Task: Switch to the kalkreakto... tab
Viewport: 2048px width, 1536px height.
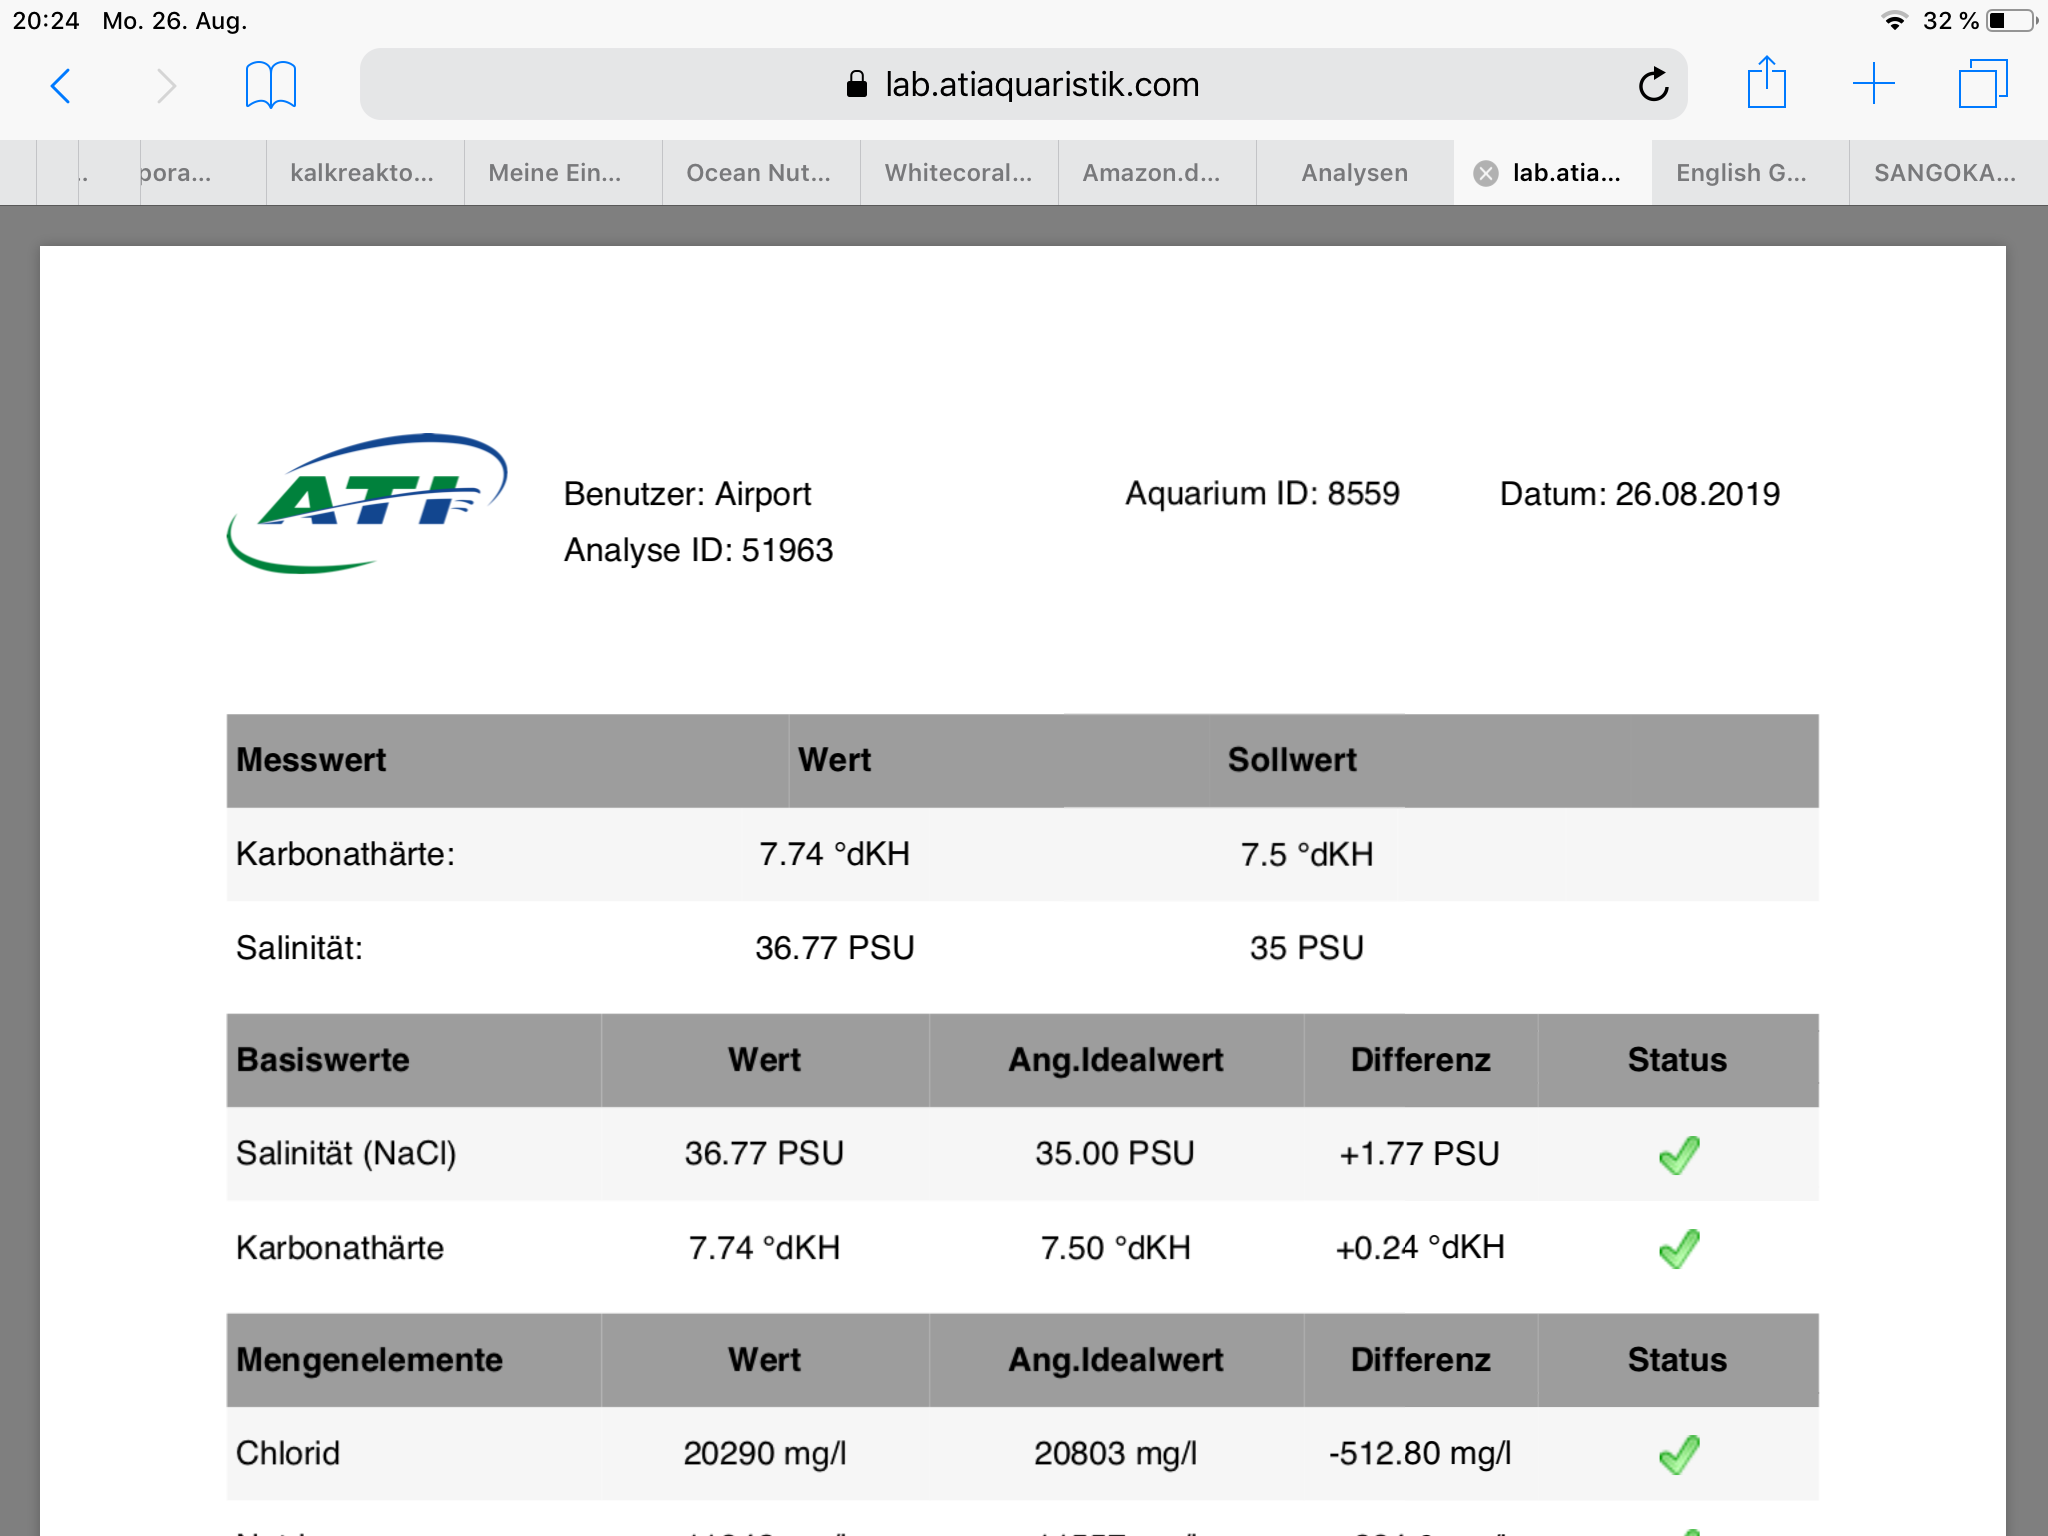Action: [x=362, y=173]
